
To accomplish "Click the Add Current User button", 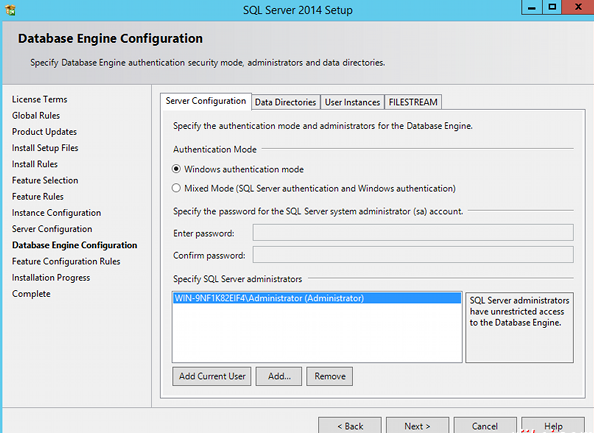I will [212, 376].
